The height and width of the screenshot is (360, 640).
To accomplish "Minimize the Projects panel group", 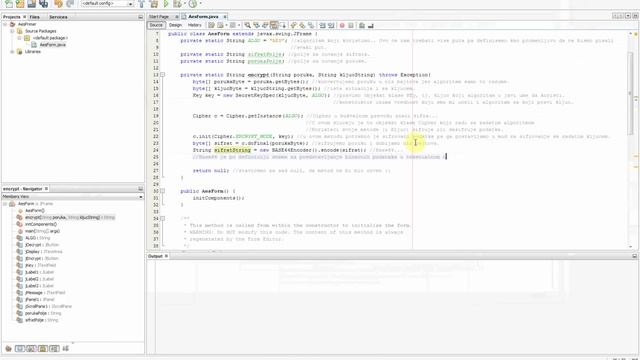I will (140, 17).
